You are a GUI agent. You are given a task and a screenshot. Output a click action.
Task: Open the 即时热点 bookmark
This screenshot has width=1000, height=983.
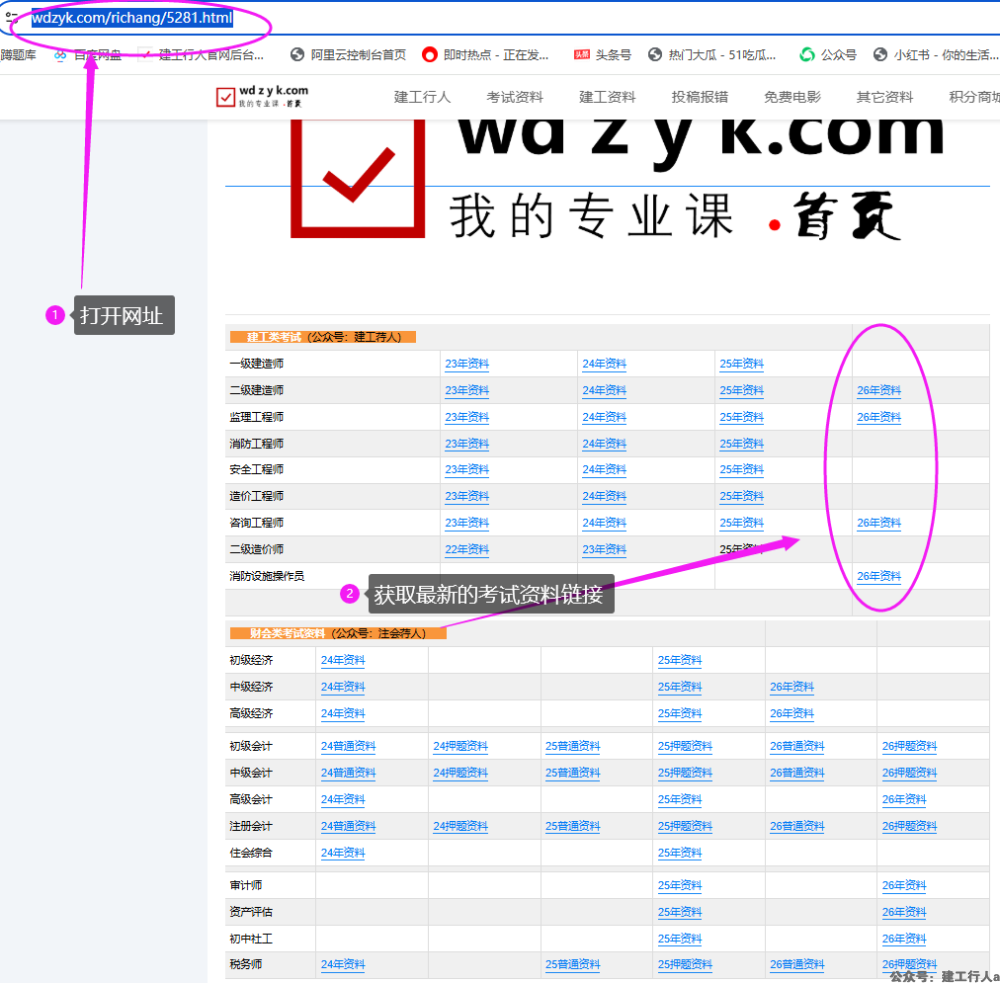pyautogui.click(x=485, y=55)
